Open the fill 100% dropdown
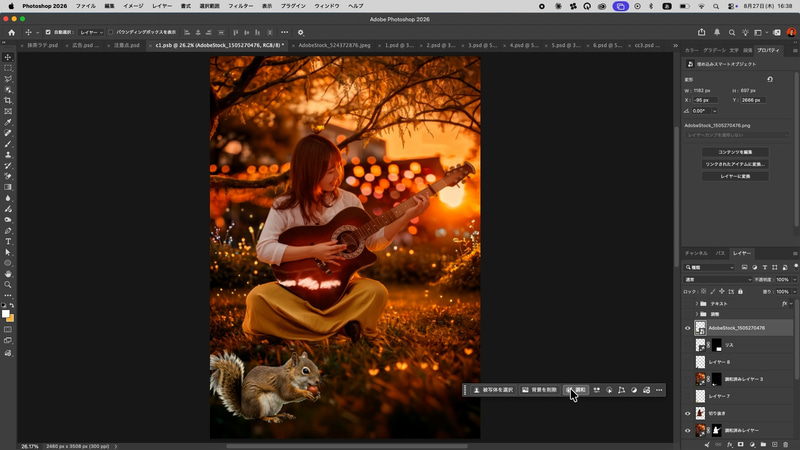 click(x=794, y=292)
